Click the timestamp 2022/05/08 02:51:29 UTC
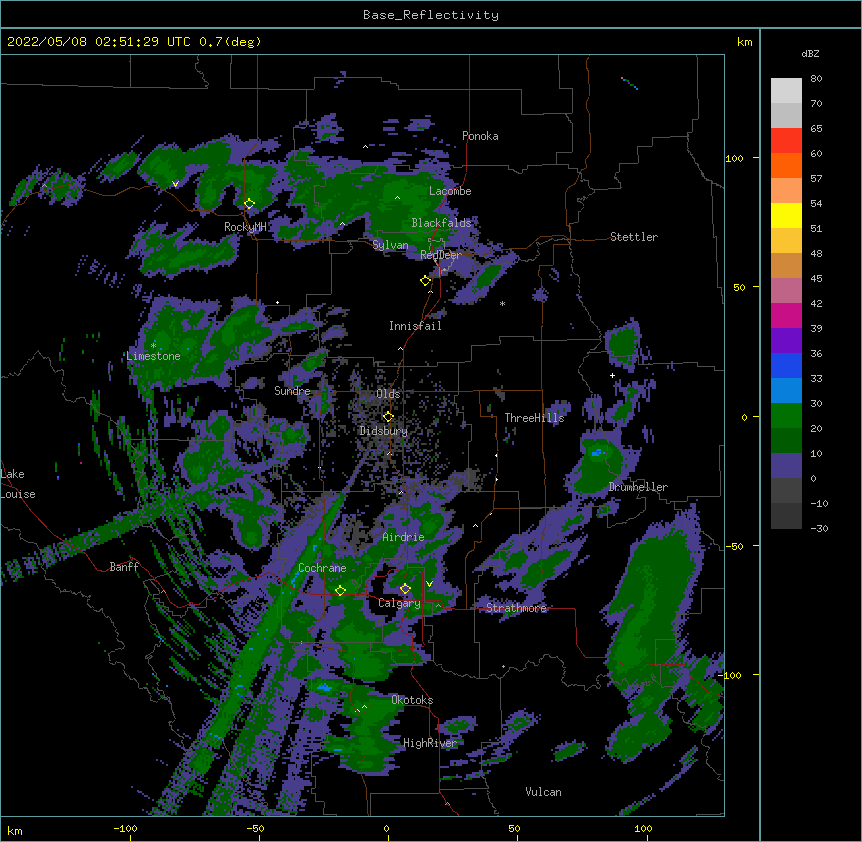This screenshot has width=862, height=842. pyautogui.click(x=98, y=42)
